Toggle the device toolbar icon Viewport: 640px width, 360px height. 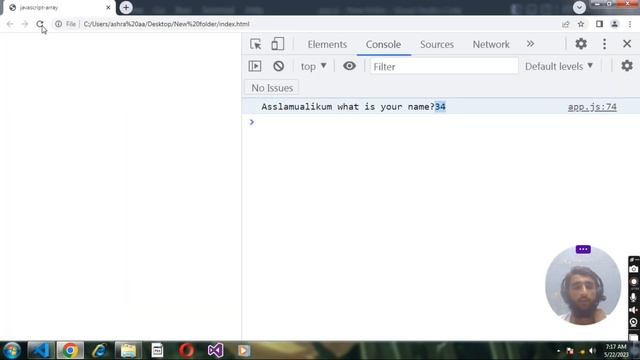[278, 44]
